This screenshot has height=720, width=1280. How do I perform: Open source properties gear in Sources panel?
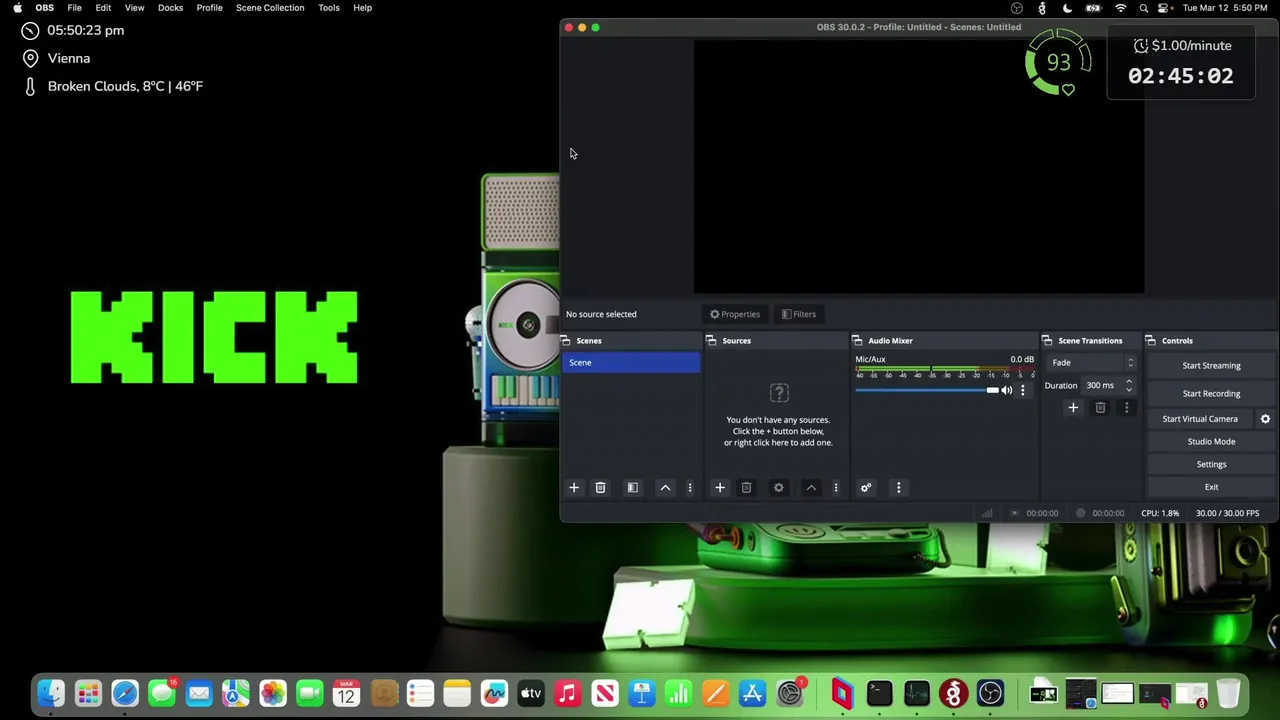pyautogui.click(x=778, y=488)
